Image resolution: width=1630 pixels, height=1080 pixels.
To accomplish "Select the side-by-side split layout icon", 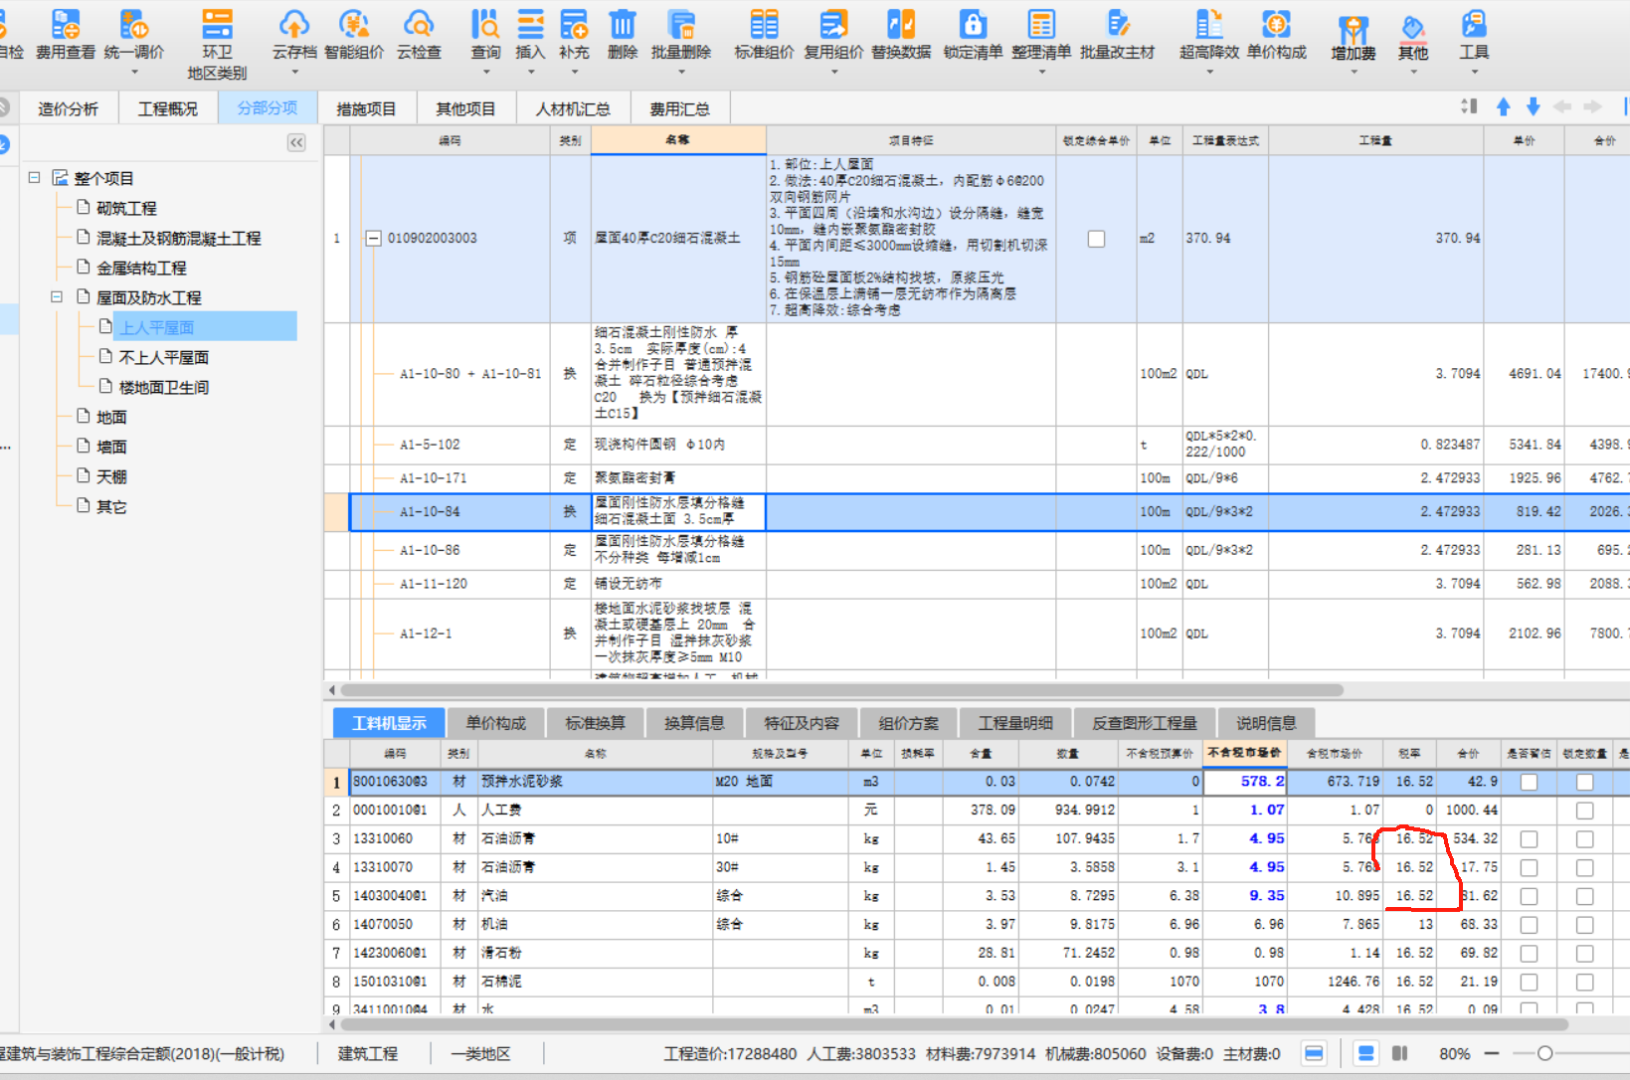I will [1400, 1053].
